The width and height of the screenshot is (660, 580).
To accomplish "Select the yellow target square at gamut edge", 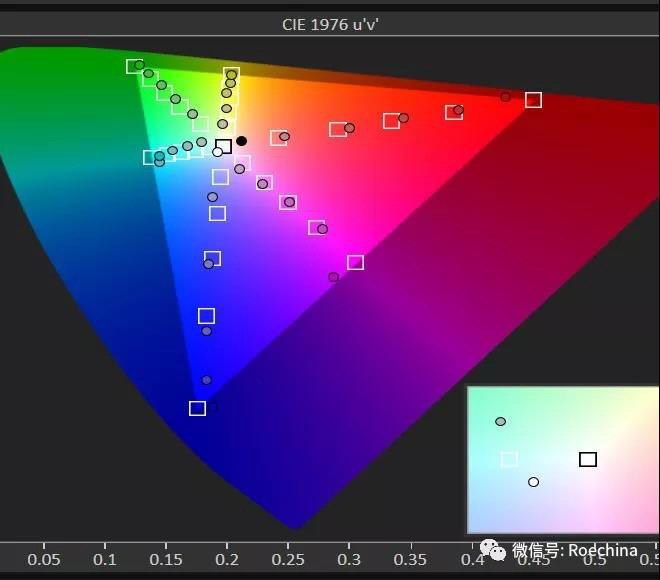I will coord(231,74).
